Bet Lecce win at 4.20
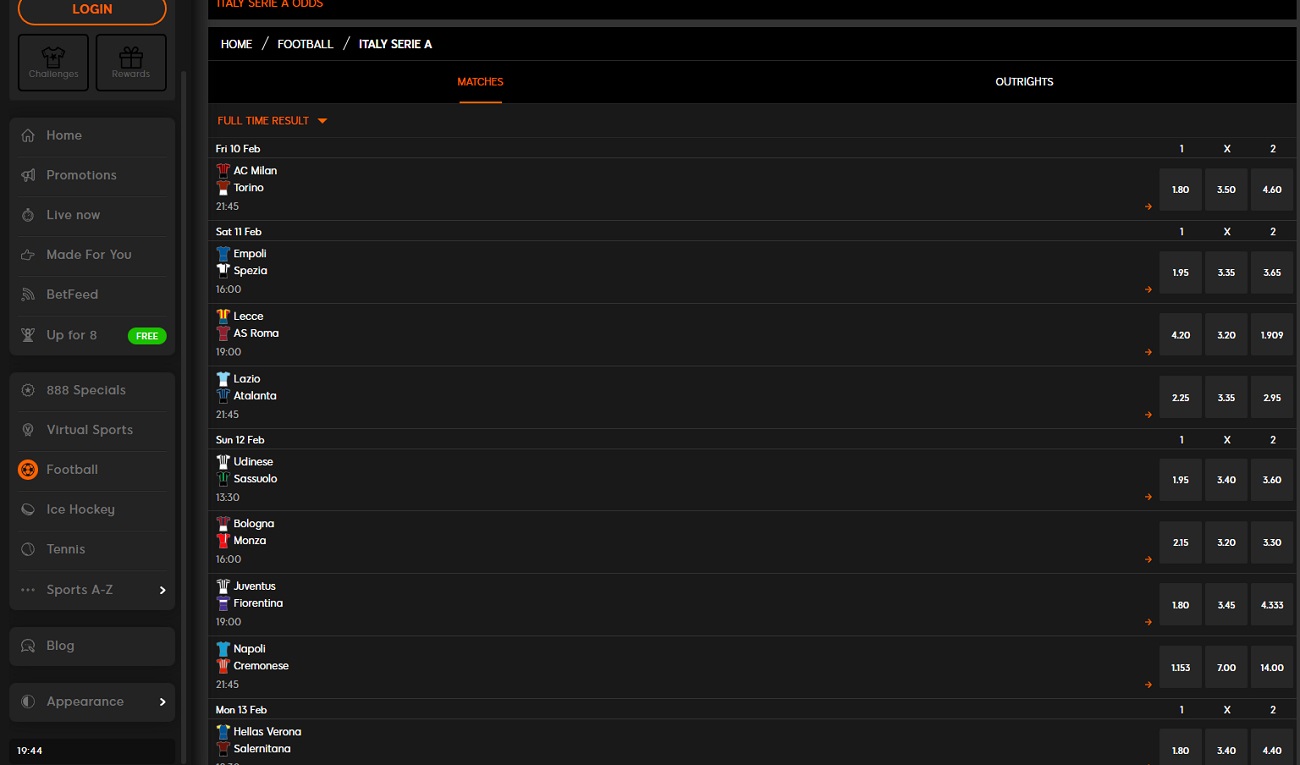Screen dimensions: 1300x765 coord(1180,335)
